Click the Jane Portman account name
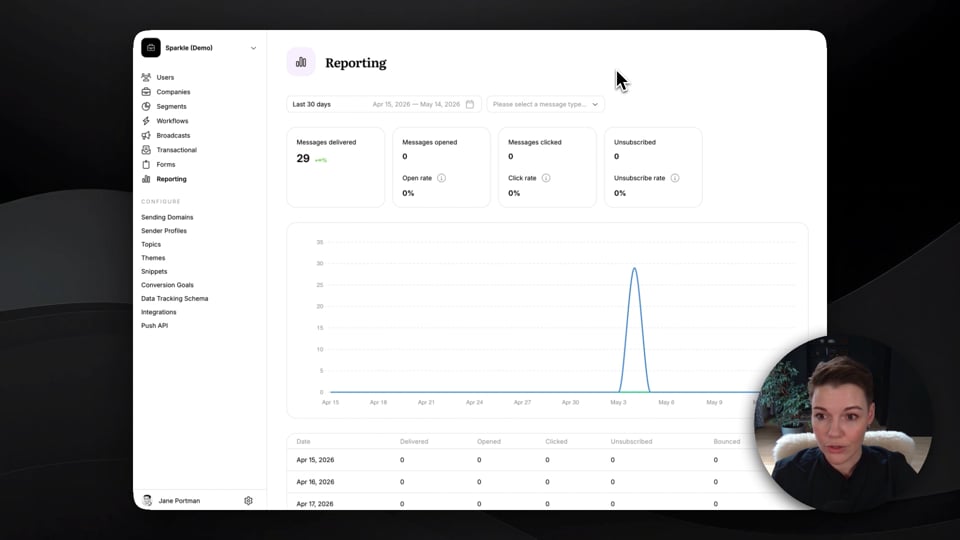 click(179, 501)
